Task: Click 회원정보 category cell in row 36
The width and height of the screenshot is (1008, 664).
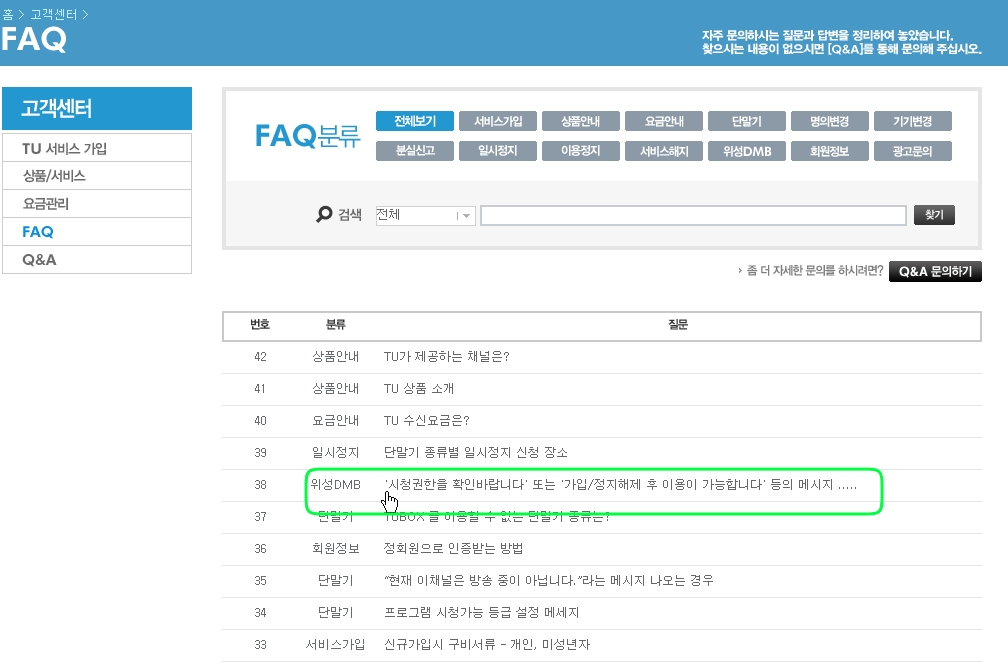Action: coord(336,549)
